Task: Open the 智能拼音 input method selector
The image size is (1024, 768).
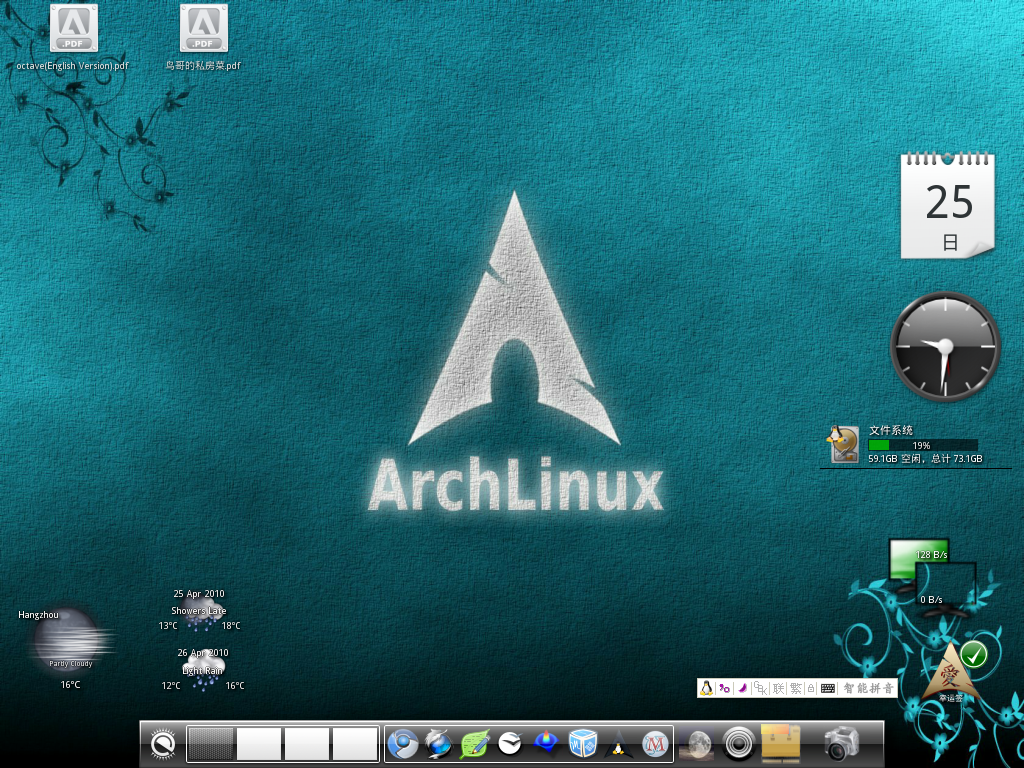Action: coord(868,688)
